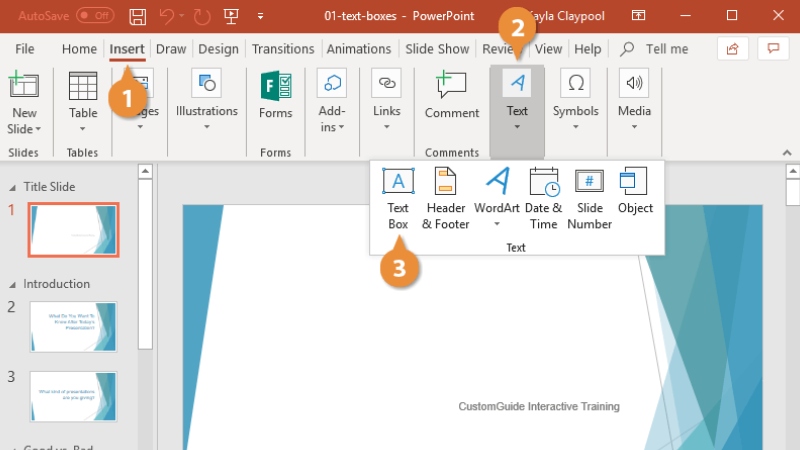Open the Undo history dropdown arrow
The width and height of the screenshot is (800, 450).
[x=182, y=16]
